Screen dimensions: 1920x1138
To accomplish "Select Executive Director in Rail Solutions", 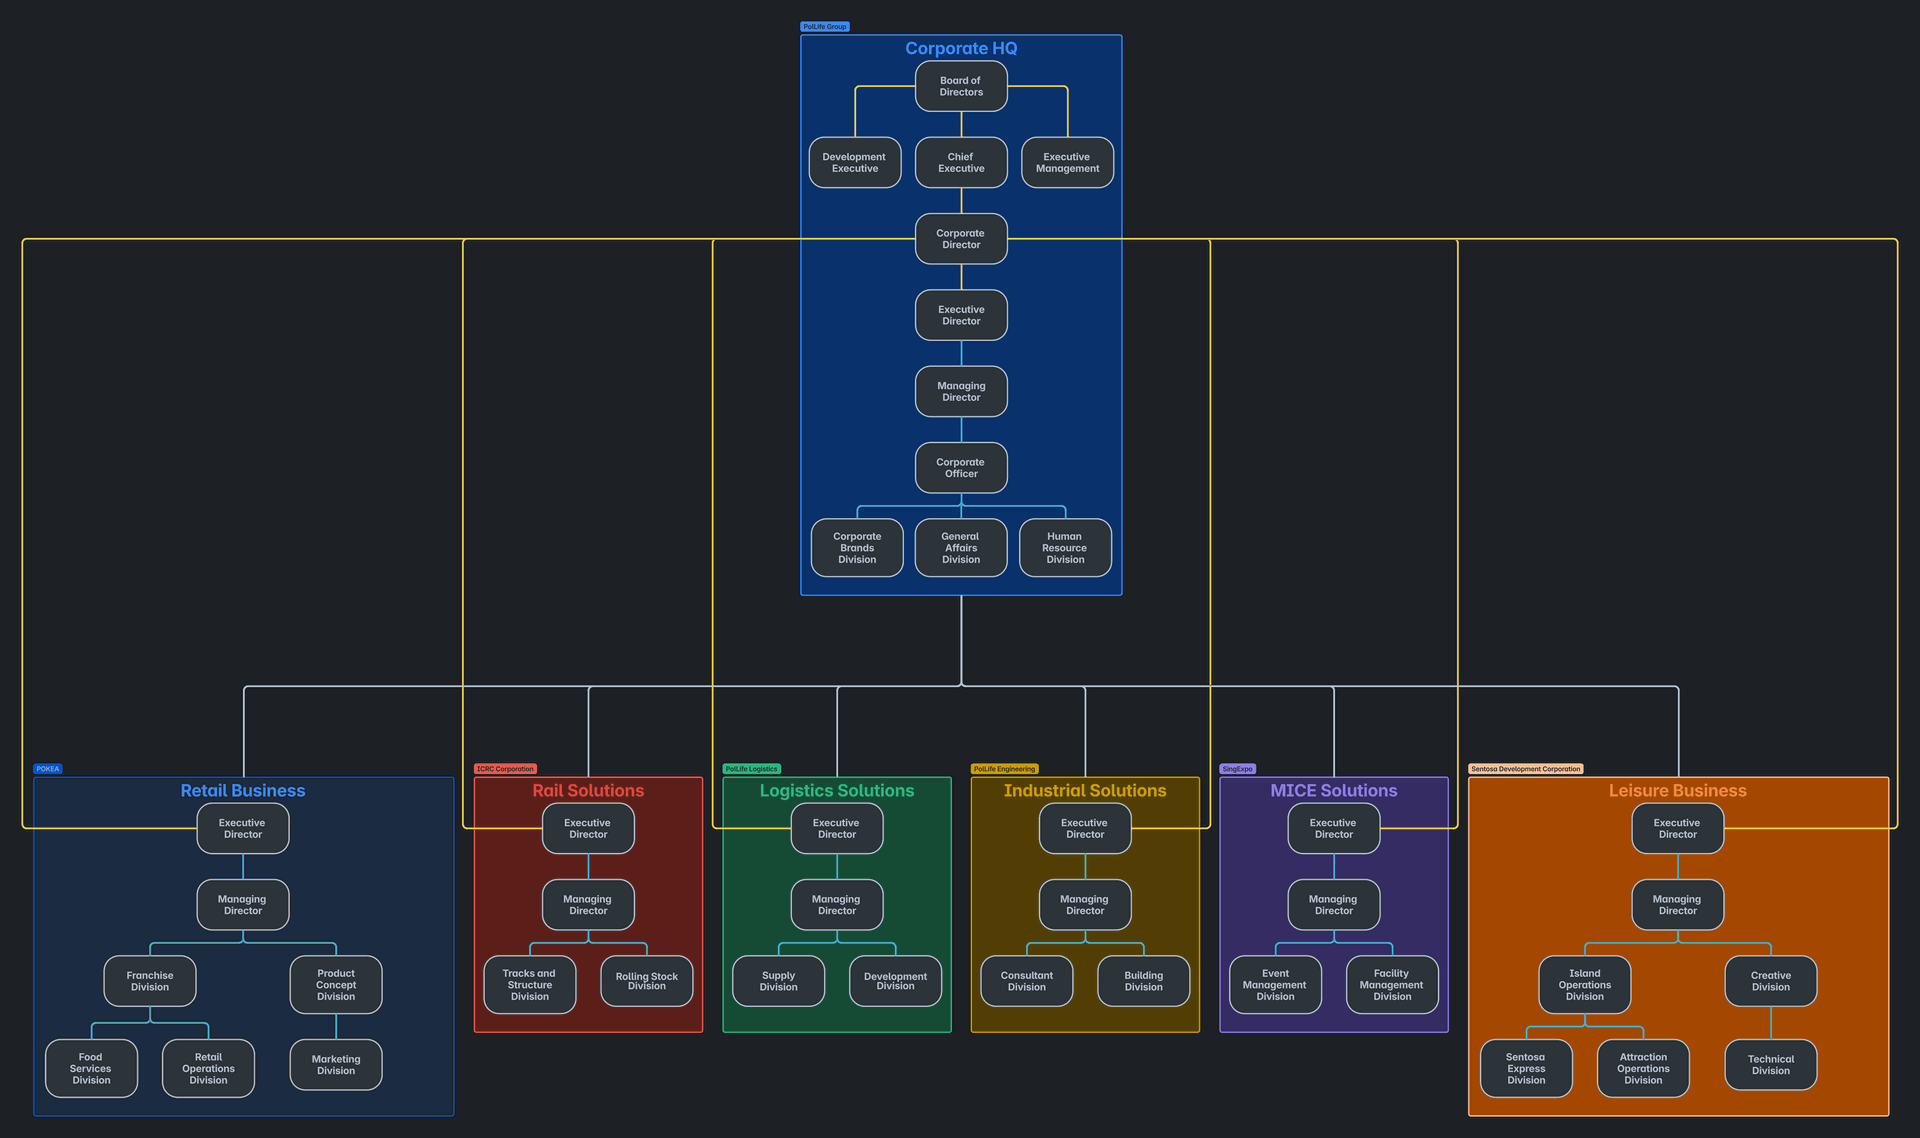I will [x=588, y=828].
